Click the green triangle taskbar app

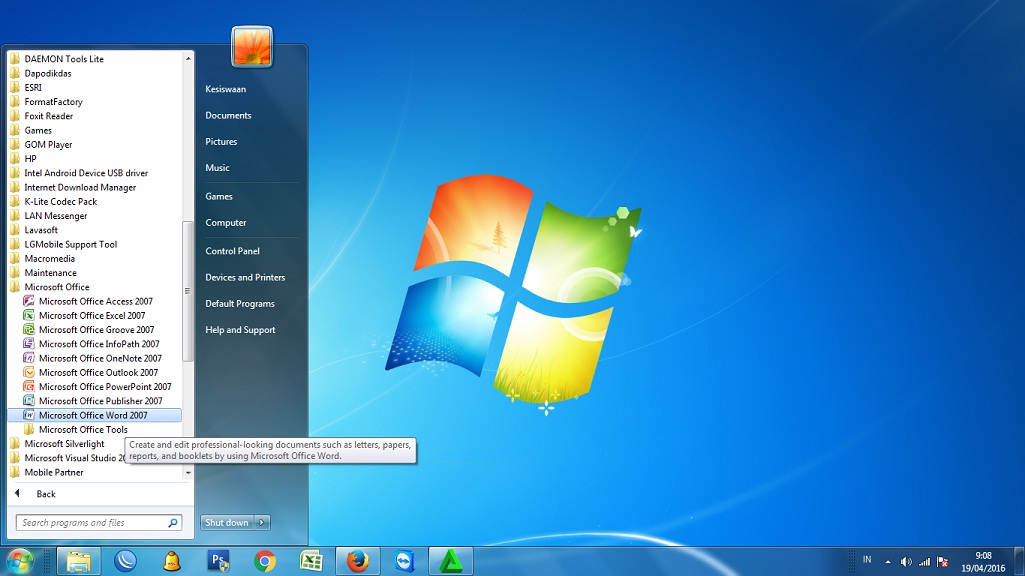(451, 562)
